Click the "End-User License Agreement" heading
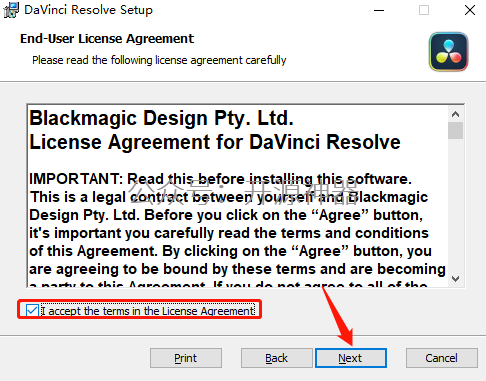The width and height of the screenshot is (486, 381). (x=107, y=39)
